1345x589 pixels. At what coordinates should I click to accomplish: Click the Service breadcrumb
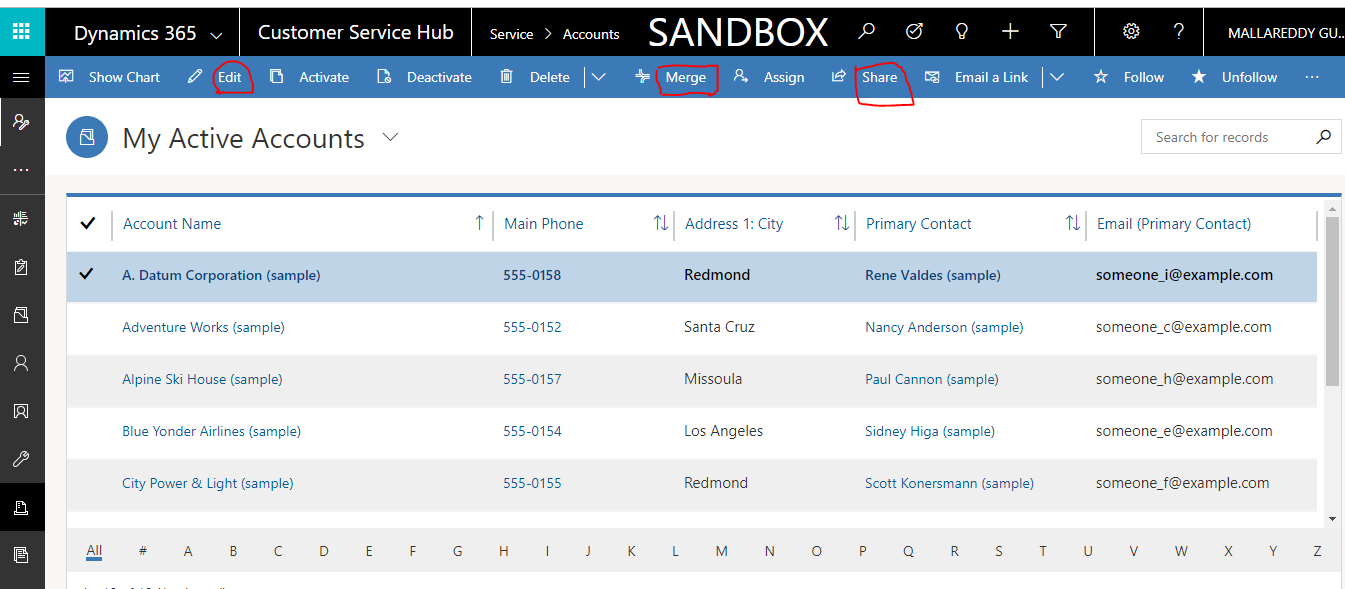click(x=511, y=34)
